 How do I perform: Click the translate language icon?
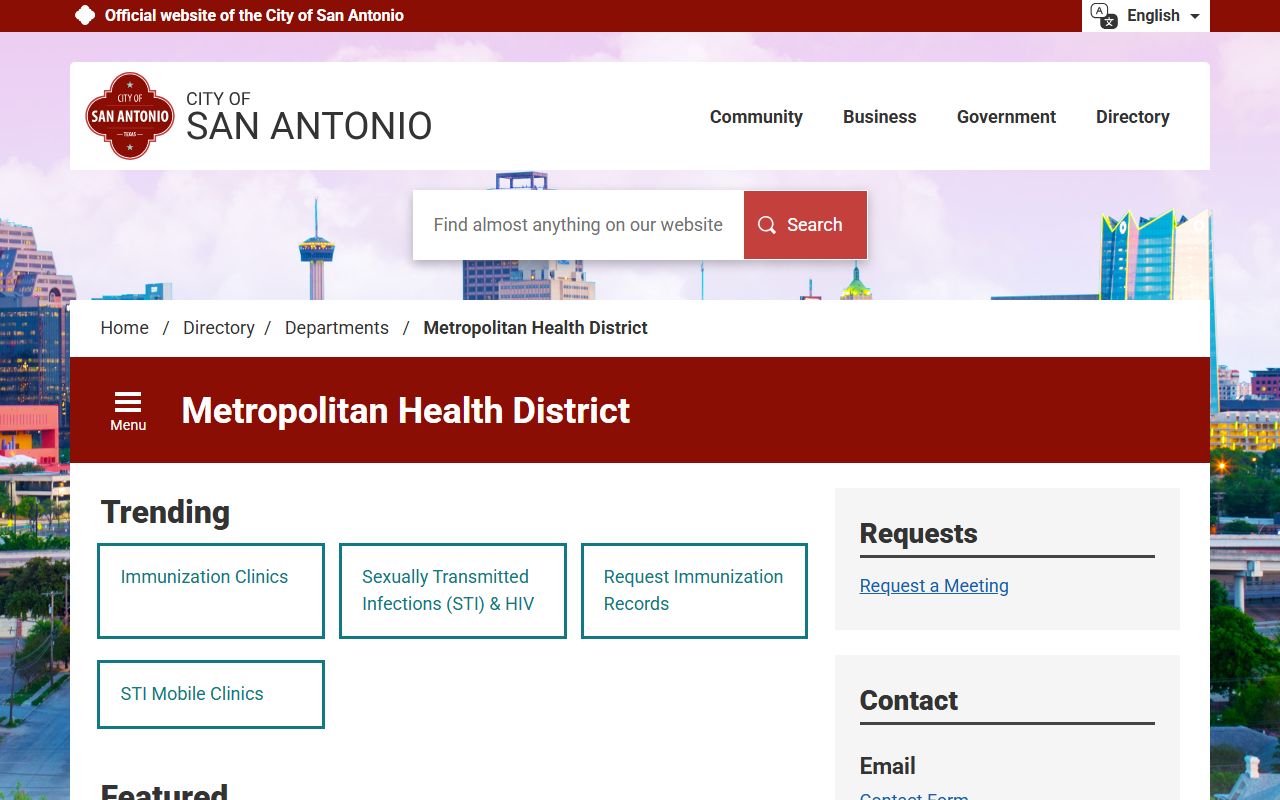1103,16
